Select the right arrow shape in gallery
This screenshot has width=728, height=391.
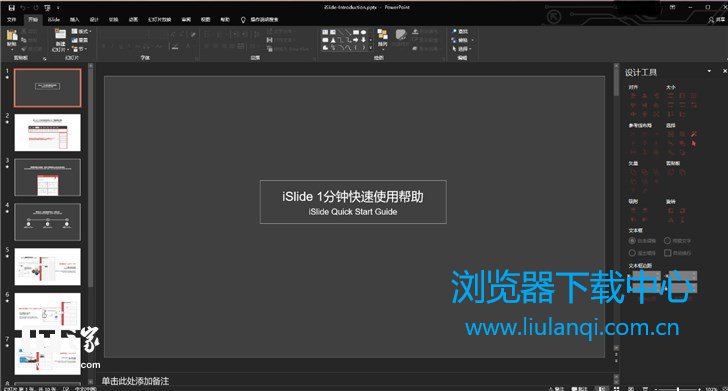coord(356,40)
